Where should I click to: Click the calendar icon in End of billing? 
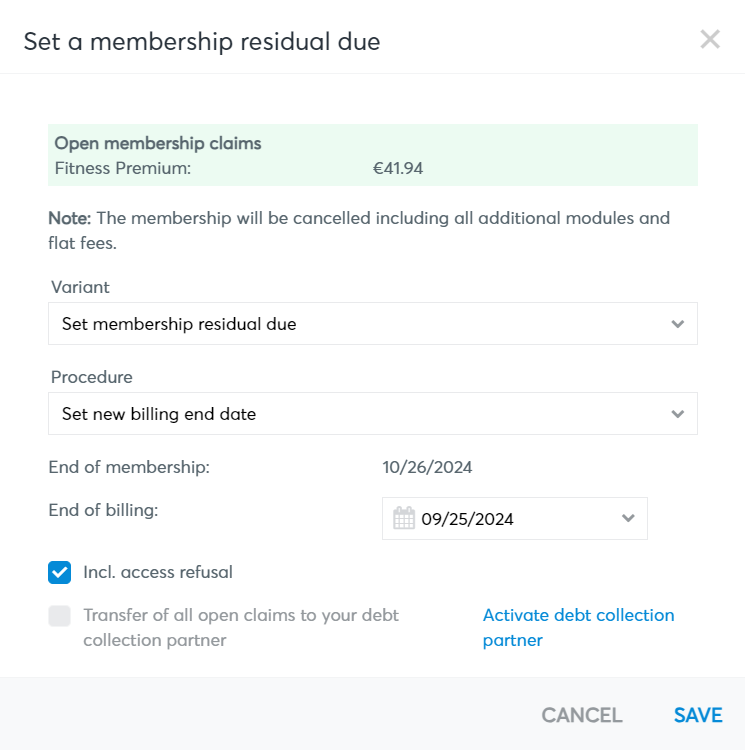404,518
